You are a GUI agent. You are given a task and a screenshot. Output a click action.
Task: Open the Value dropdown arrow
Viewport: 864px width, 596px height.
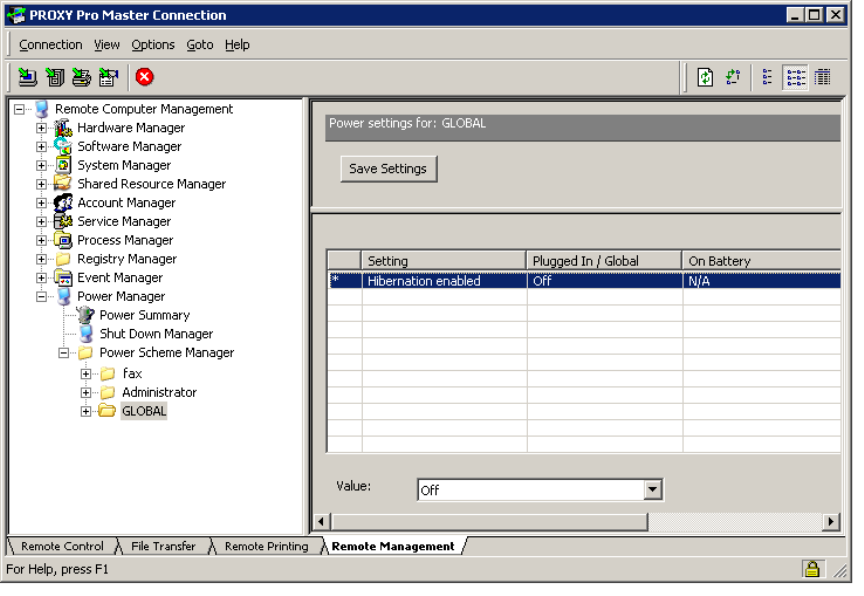[x=652, y=489]
